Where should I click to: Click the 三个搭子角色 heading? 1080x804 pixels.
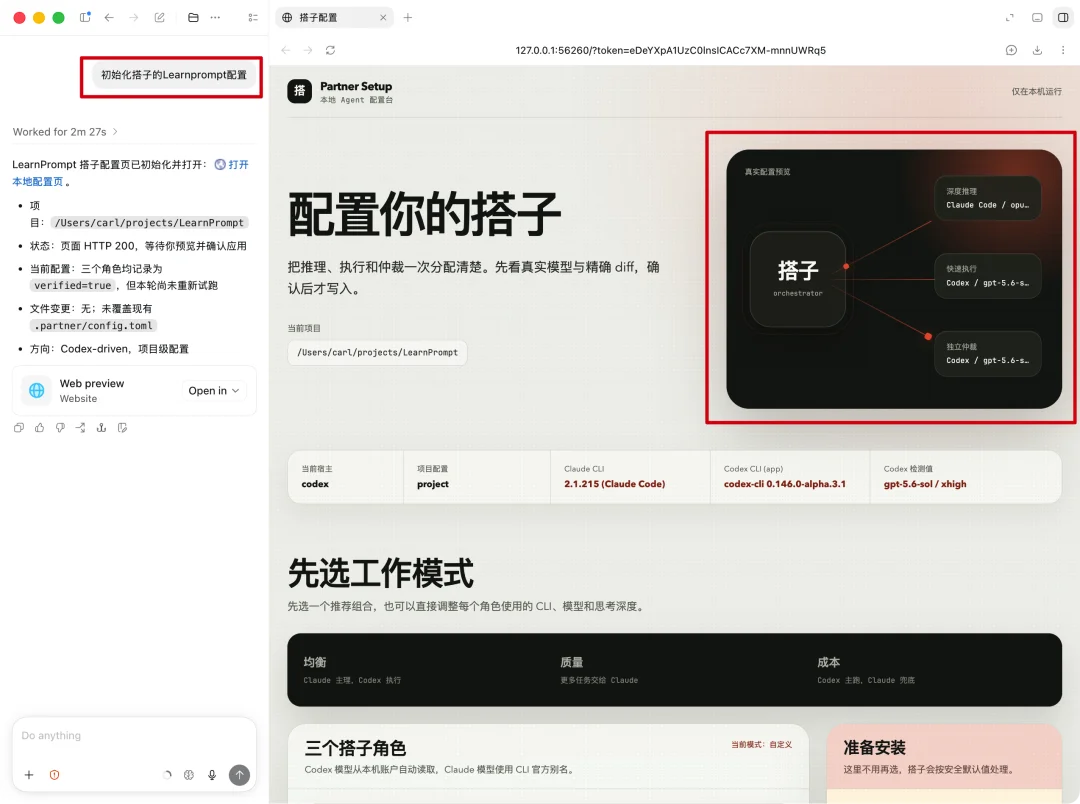click(x=355, y=748)
